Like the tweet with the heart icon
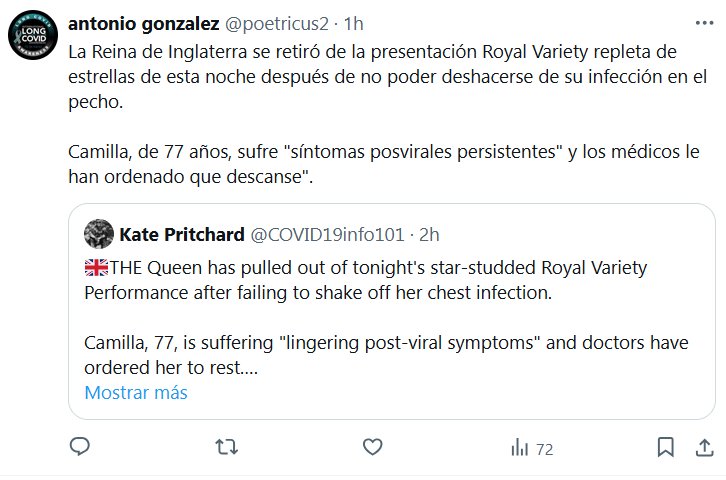Viewport: 726px width, 480px height. click(x=372, y=448)
